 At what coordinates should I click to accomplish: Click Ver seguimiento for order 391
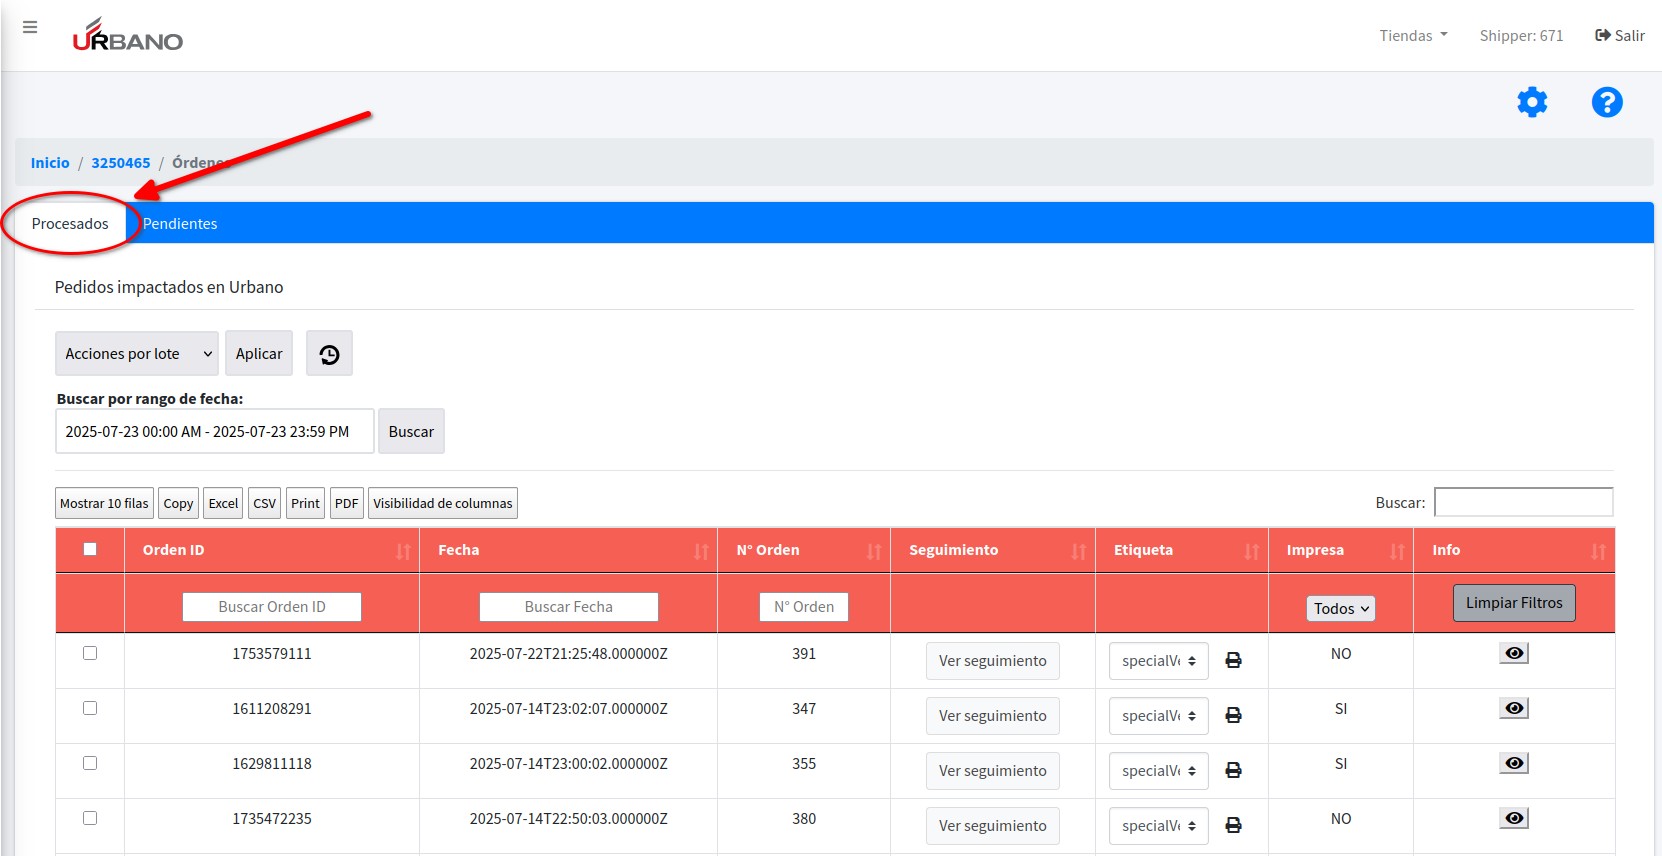pyautogui.click(x=992, y=661)
